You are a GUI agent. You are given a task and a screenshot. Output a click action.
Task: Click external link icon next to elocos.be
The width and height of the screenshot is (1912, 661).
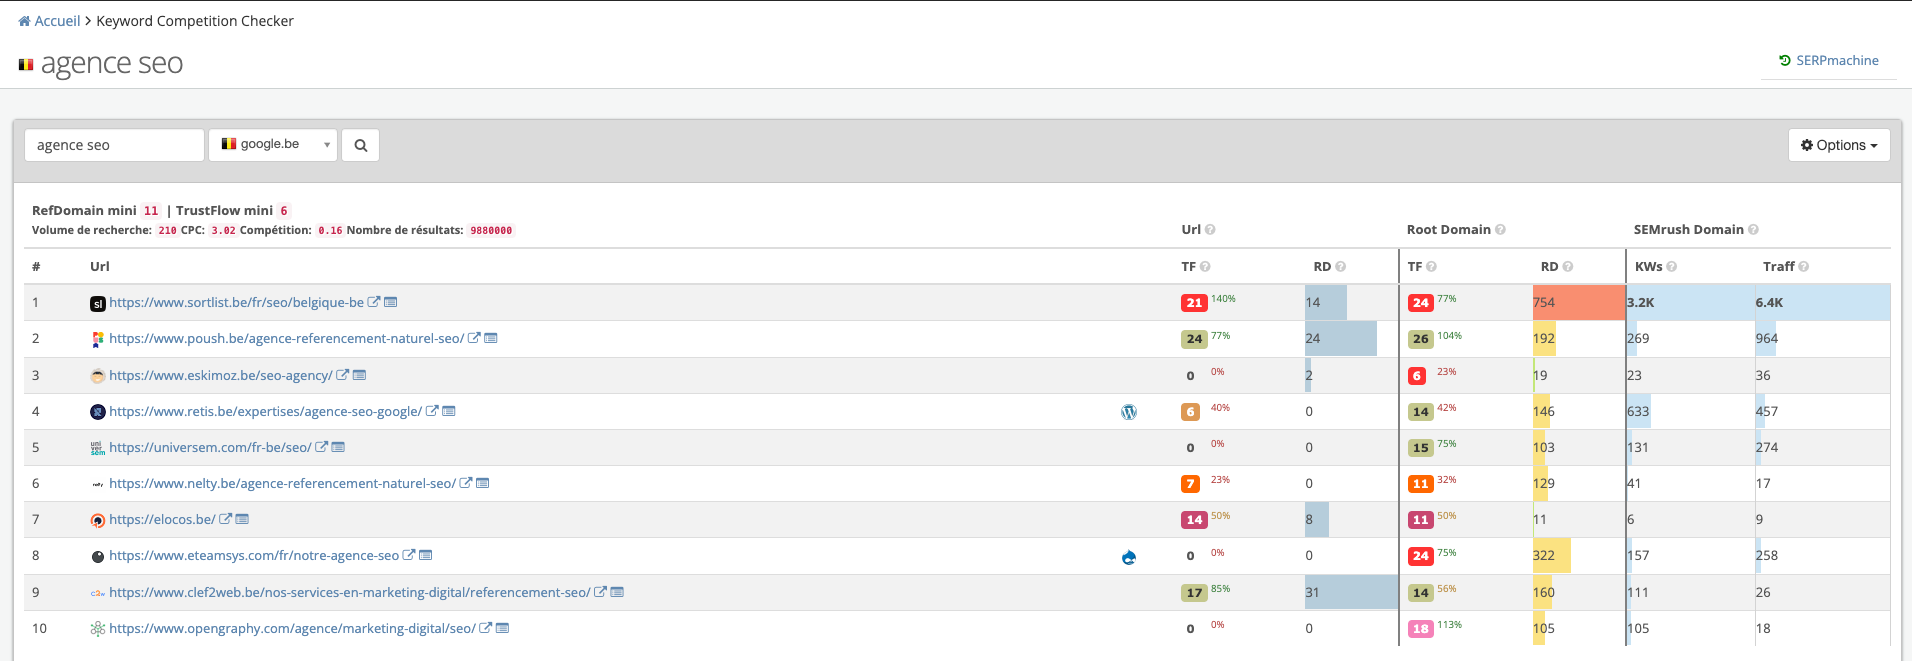pyautogui.click(x=226, y=519)
